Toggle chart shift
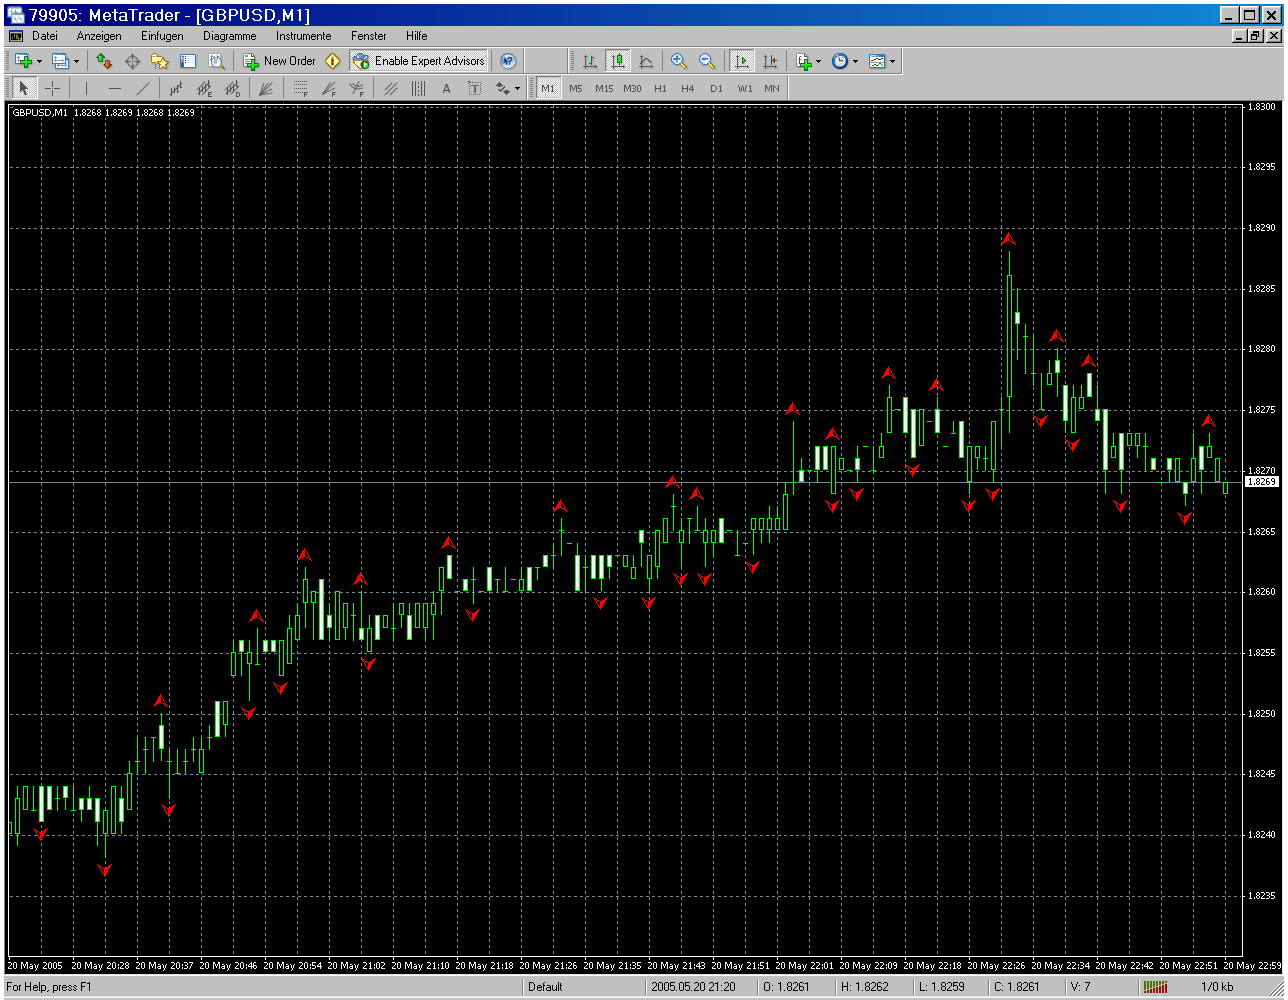This screenshot has width=1288, height=1000. (769, 61)
